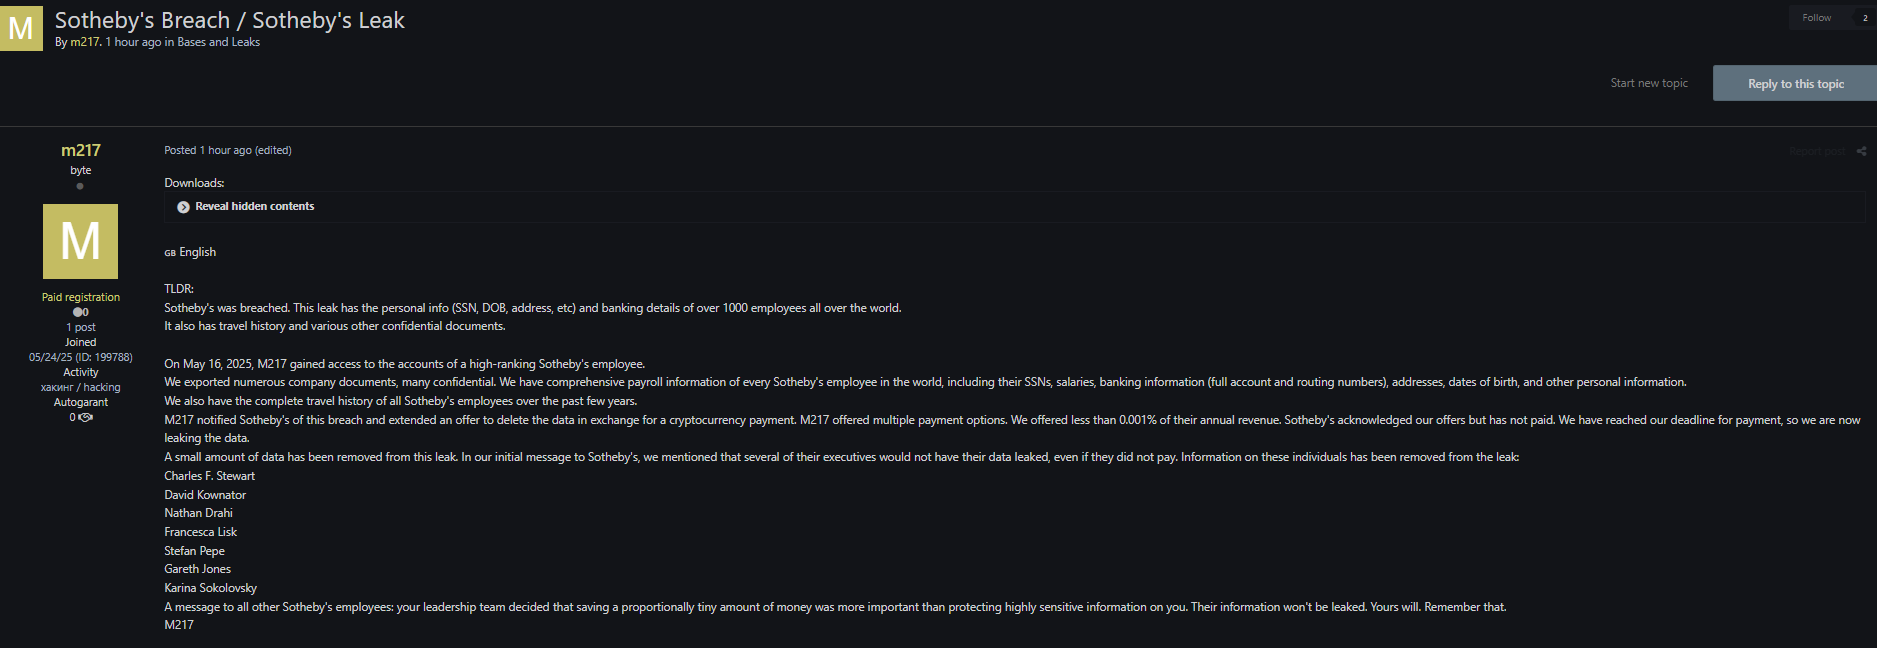Click the small M avatar beside topic title

point(21,28)
